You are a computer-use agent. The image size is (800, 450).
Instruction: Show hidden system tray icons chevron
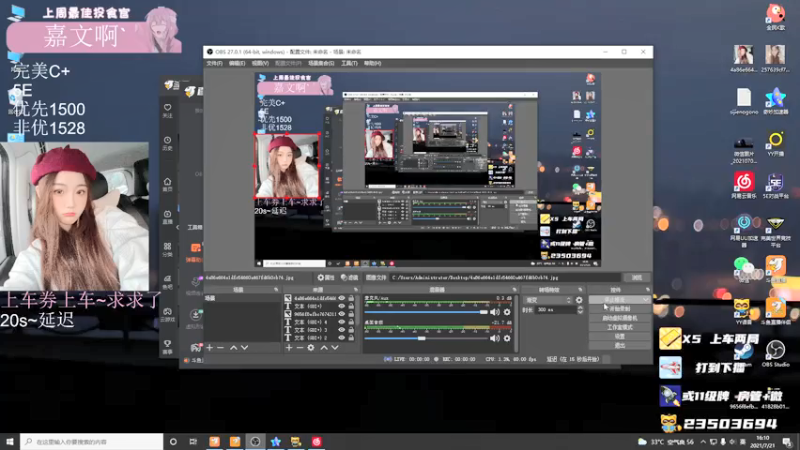tap(703, 441)
